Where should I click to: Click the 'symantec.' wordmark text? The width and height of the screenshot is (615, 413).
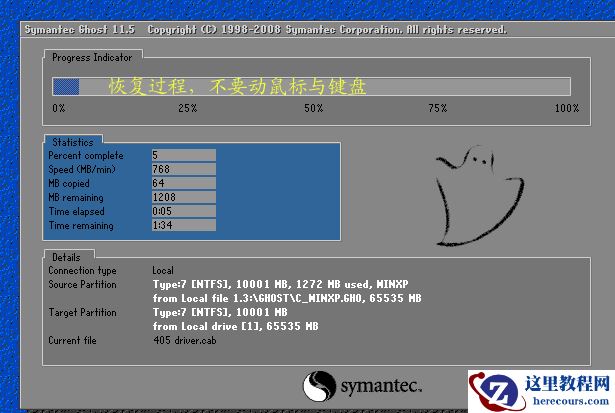click(381, 386)
